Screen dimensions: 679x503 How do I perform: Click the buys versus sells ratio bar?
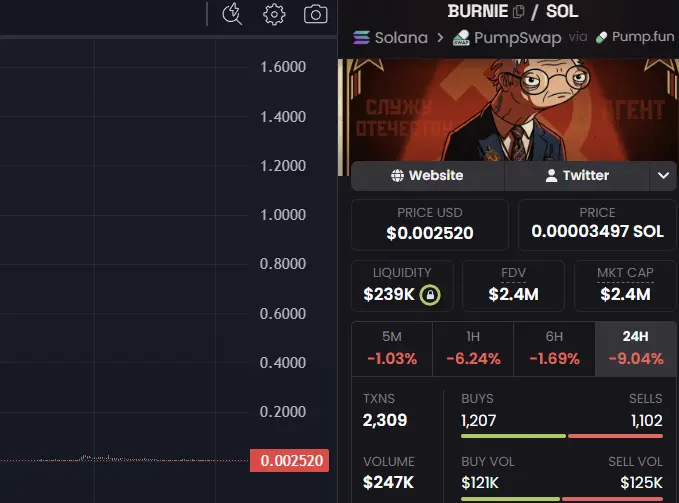click(562, 436)
